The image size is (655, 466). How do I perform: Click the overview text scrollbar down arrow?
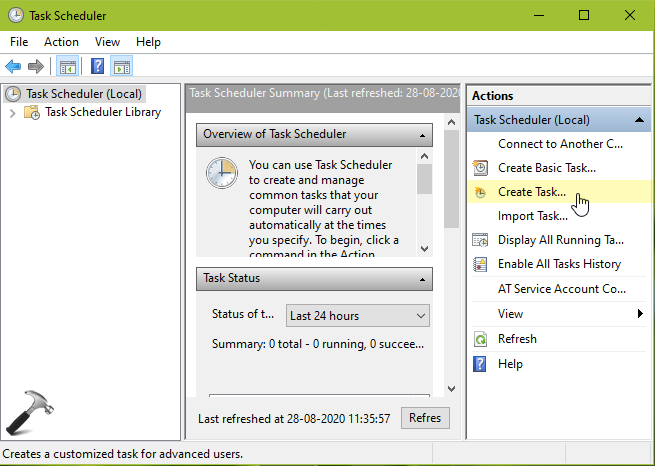(x=424, y=249)
